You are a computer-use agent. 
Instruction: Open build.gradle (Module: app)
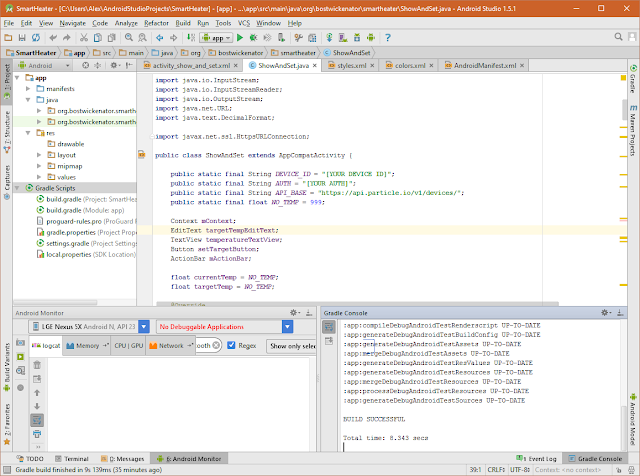[80, 210]
